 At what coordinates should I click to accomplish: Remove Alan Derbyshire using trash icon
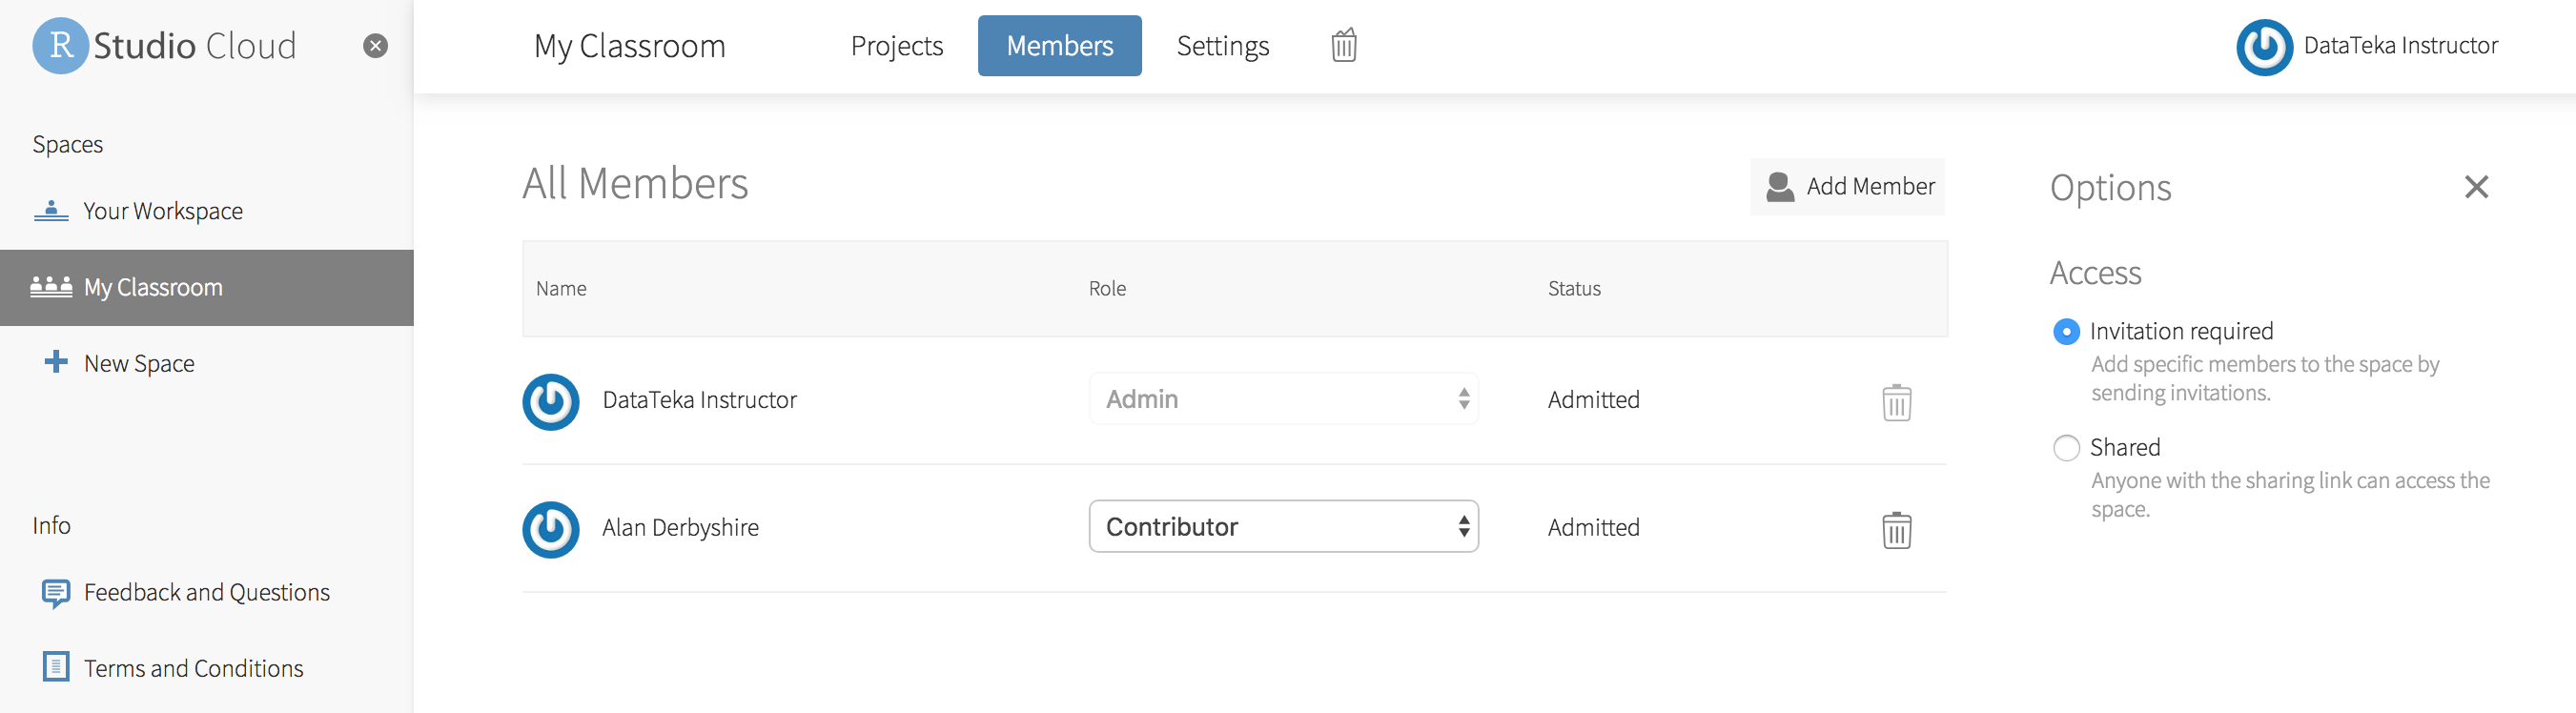point(1896,529)
